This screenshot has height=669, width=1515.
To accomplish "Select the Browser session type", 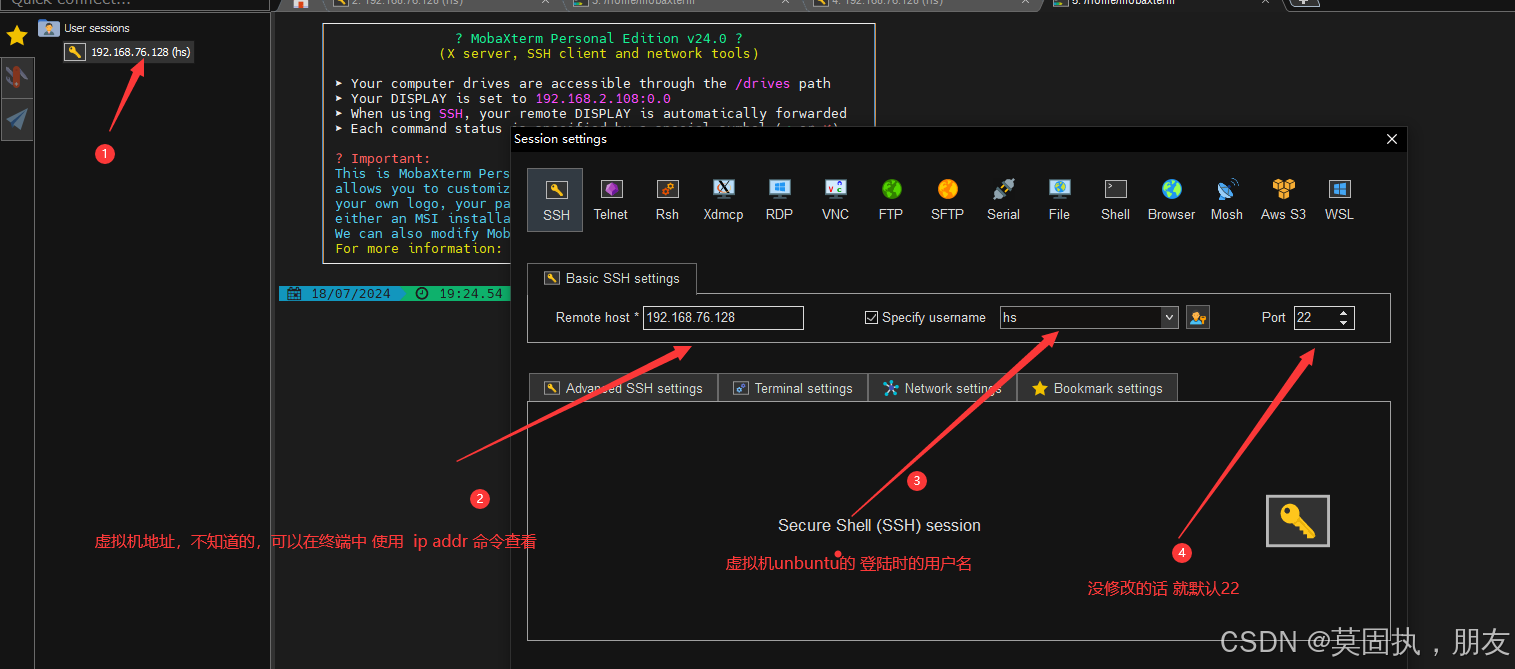I will click(1171, 200).
